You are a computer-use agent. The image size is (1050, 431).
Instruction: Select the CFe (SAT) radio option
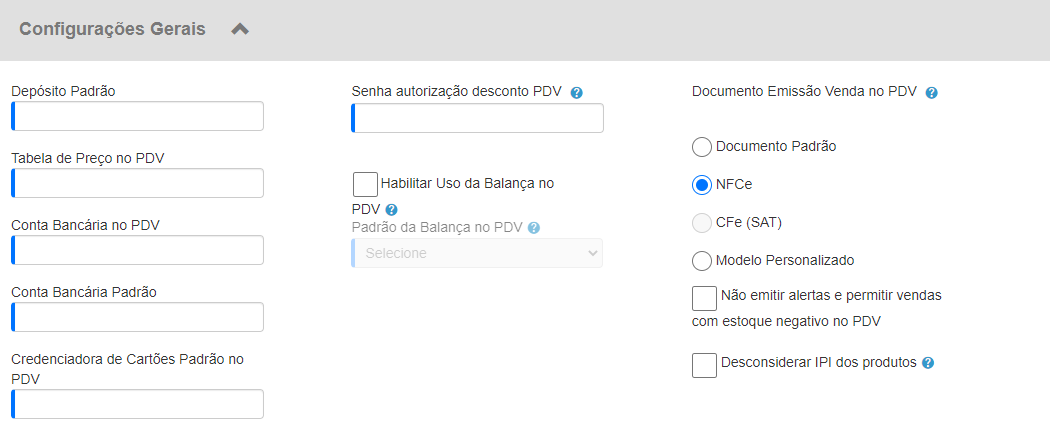[701, 223]
